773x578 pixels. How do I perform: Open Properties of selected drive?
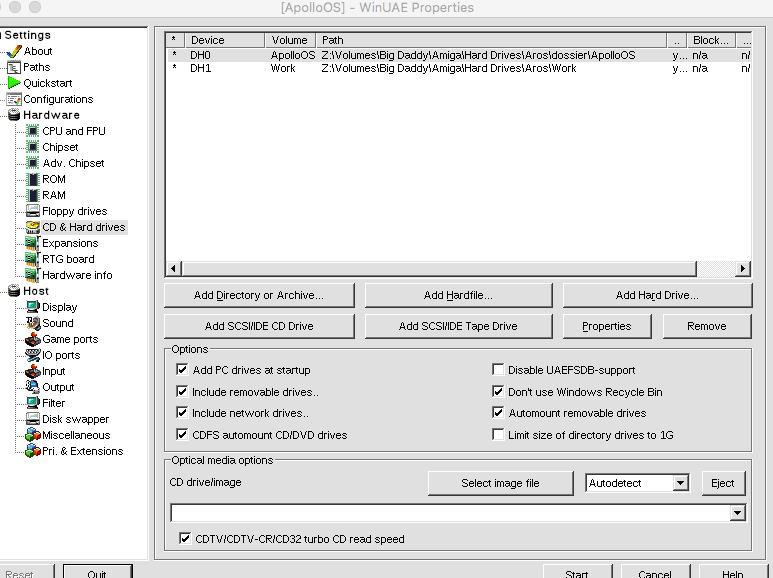pyautogui.click(x=607, y=326)
